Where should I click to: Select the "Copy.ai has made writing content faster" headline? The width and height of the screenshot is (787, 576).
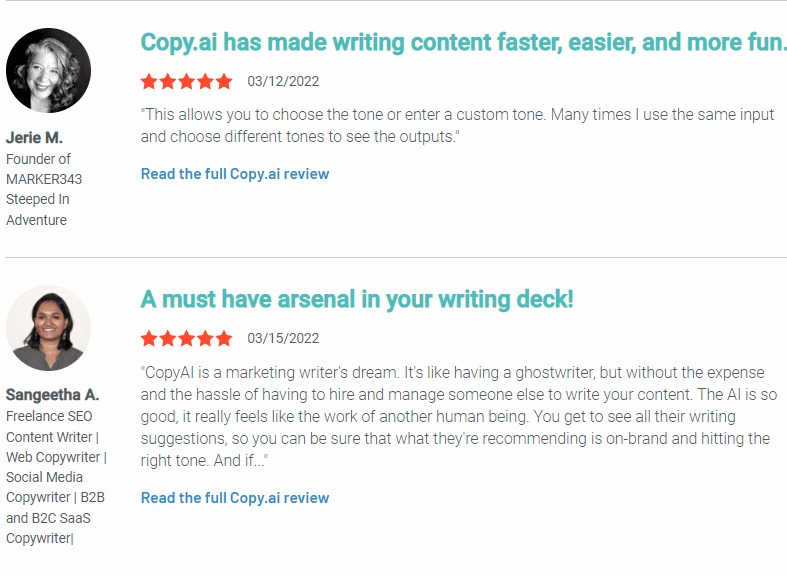pyautogui.click(x=463, y=43)
